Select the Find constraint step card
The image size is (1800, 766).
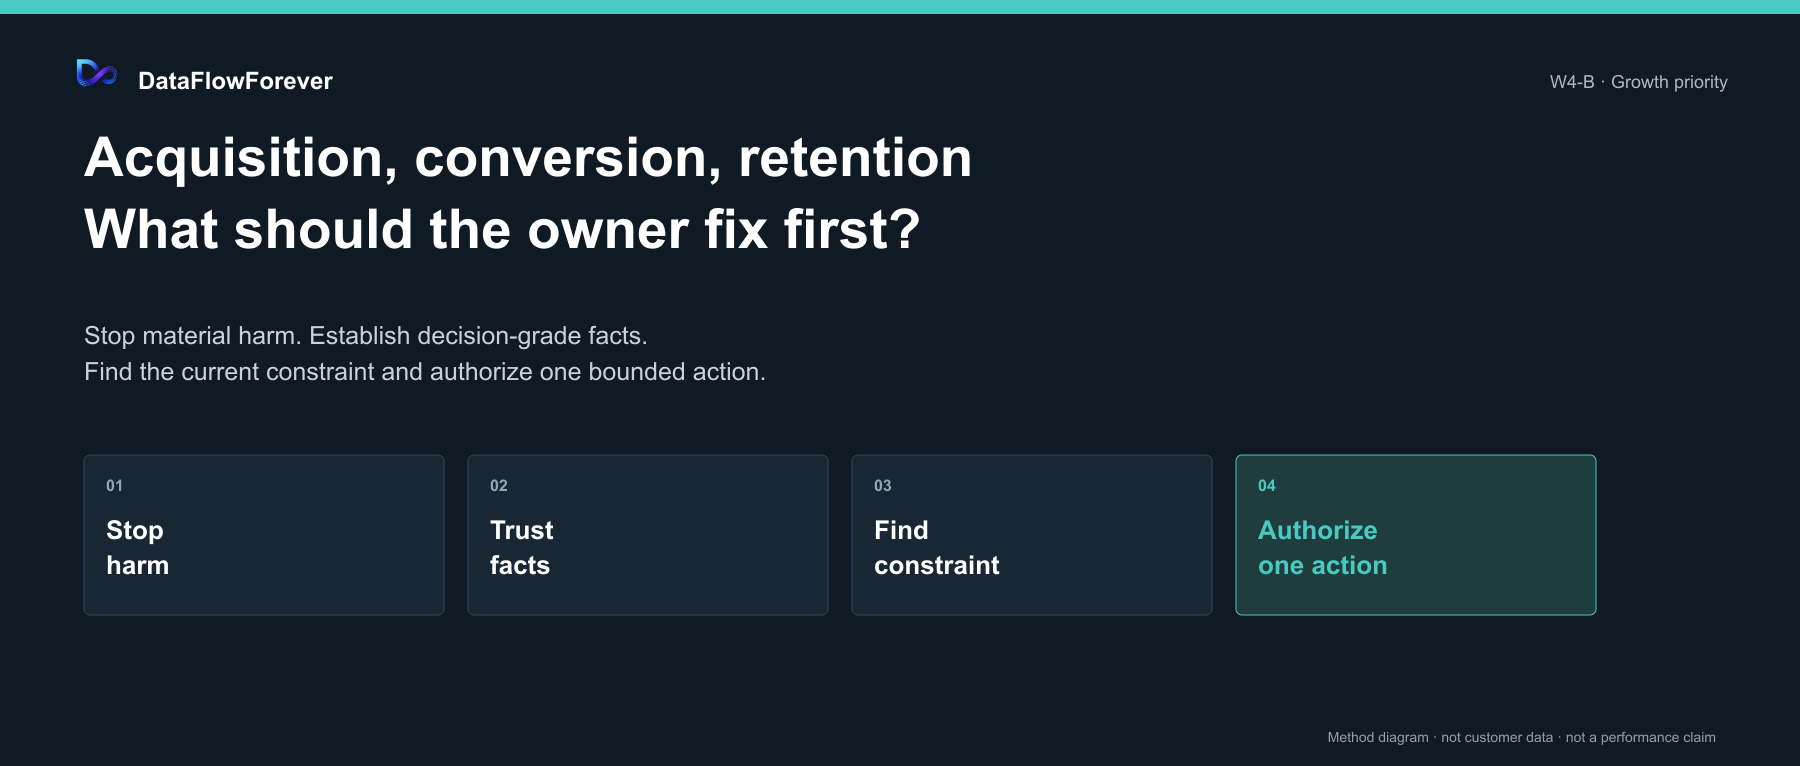tap(1032, 535)
